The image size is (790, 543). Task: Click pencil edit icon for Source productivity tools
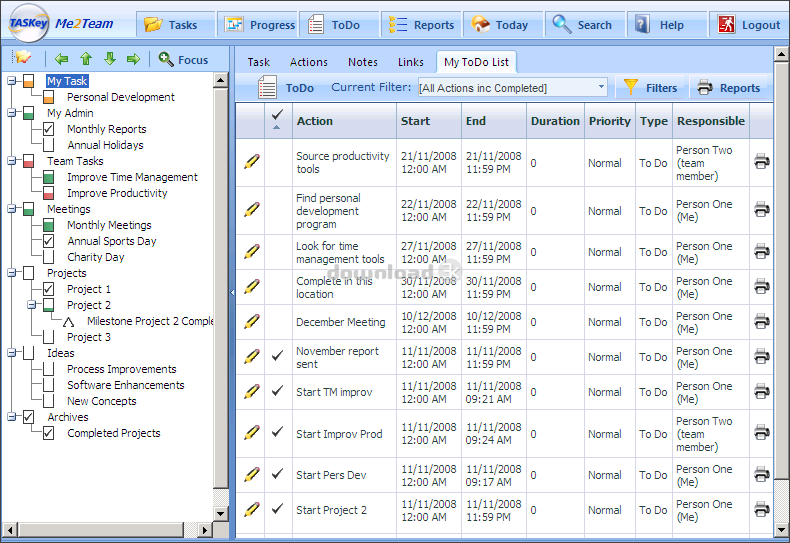251,162
